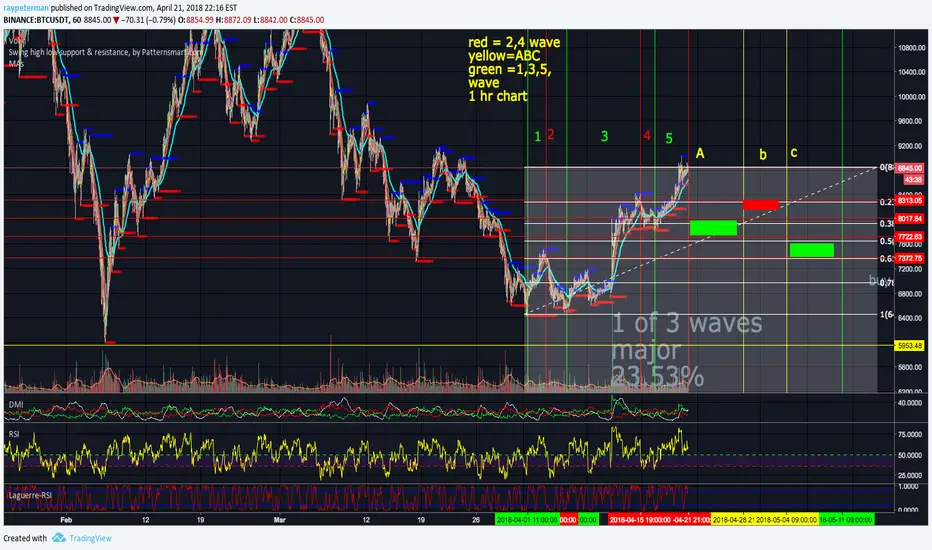
Task: Select the yellow wave A label
Action: click(700, 153)
